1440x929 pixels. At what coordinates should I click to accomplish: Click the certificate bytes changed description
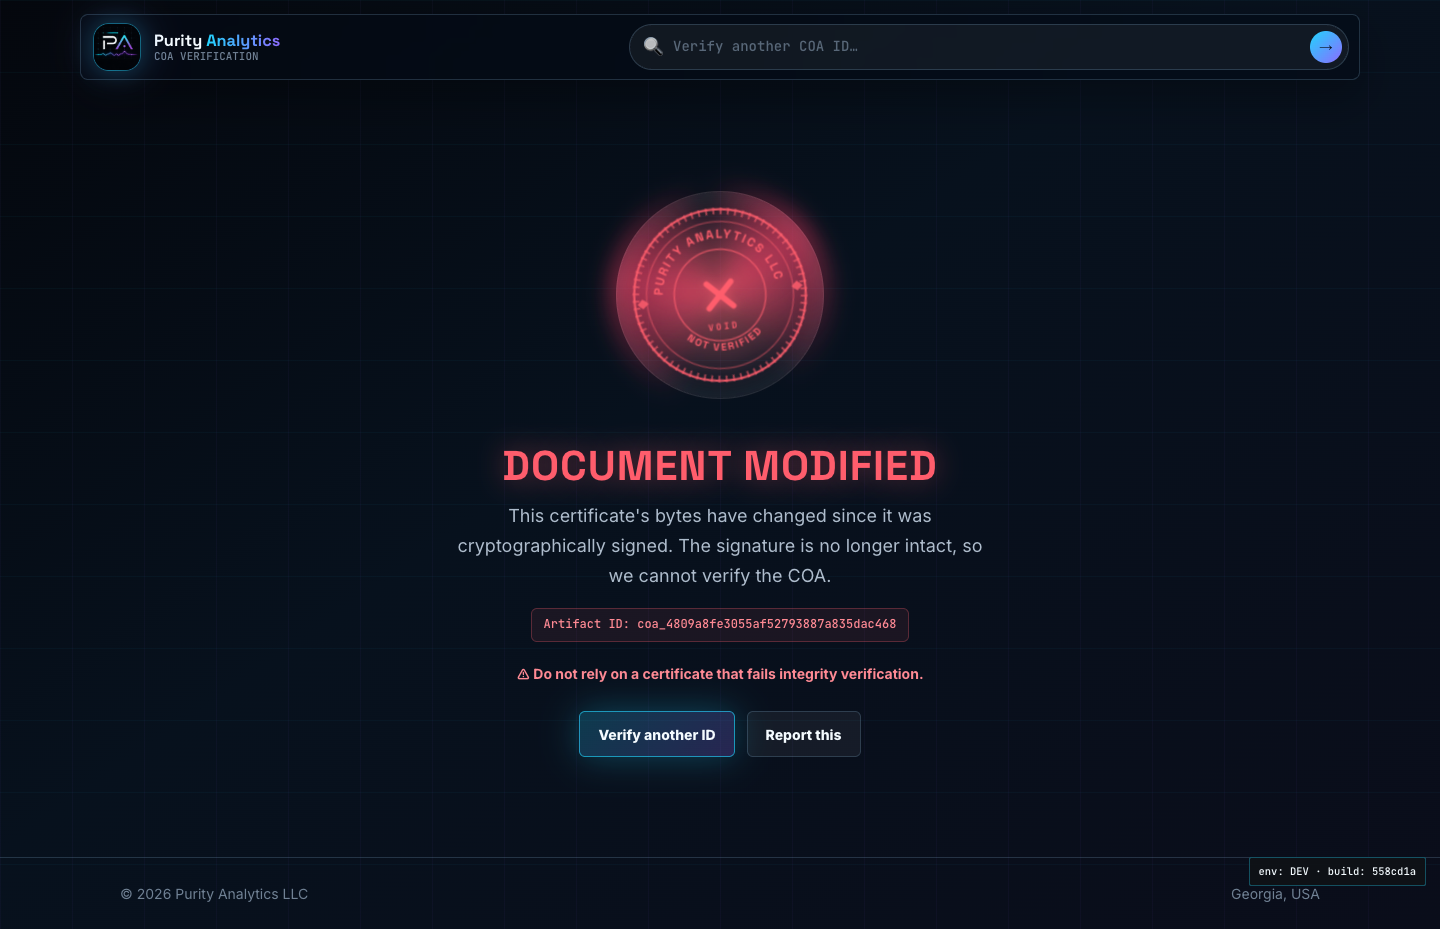tap(720, 546)
